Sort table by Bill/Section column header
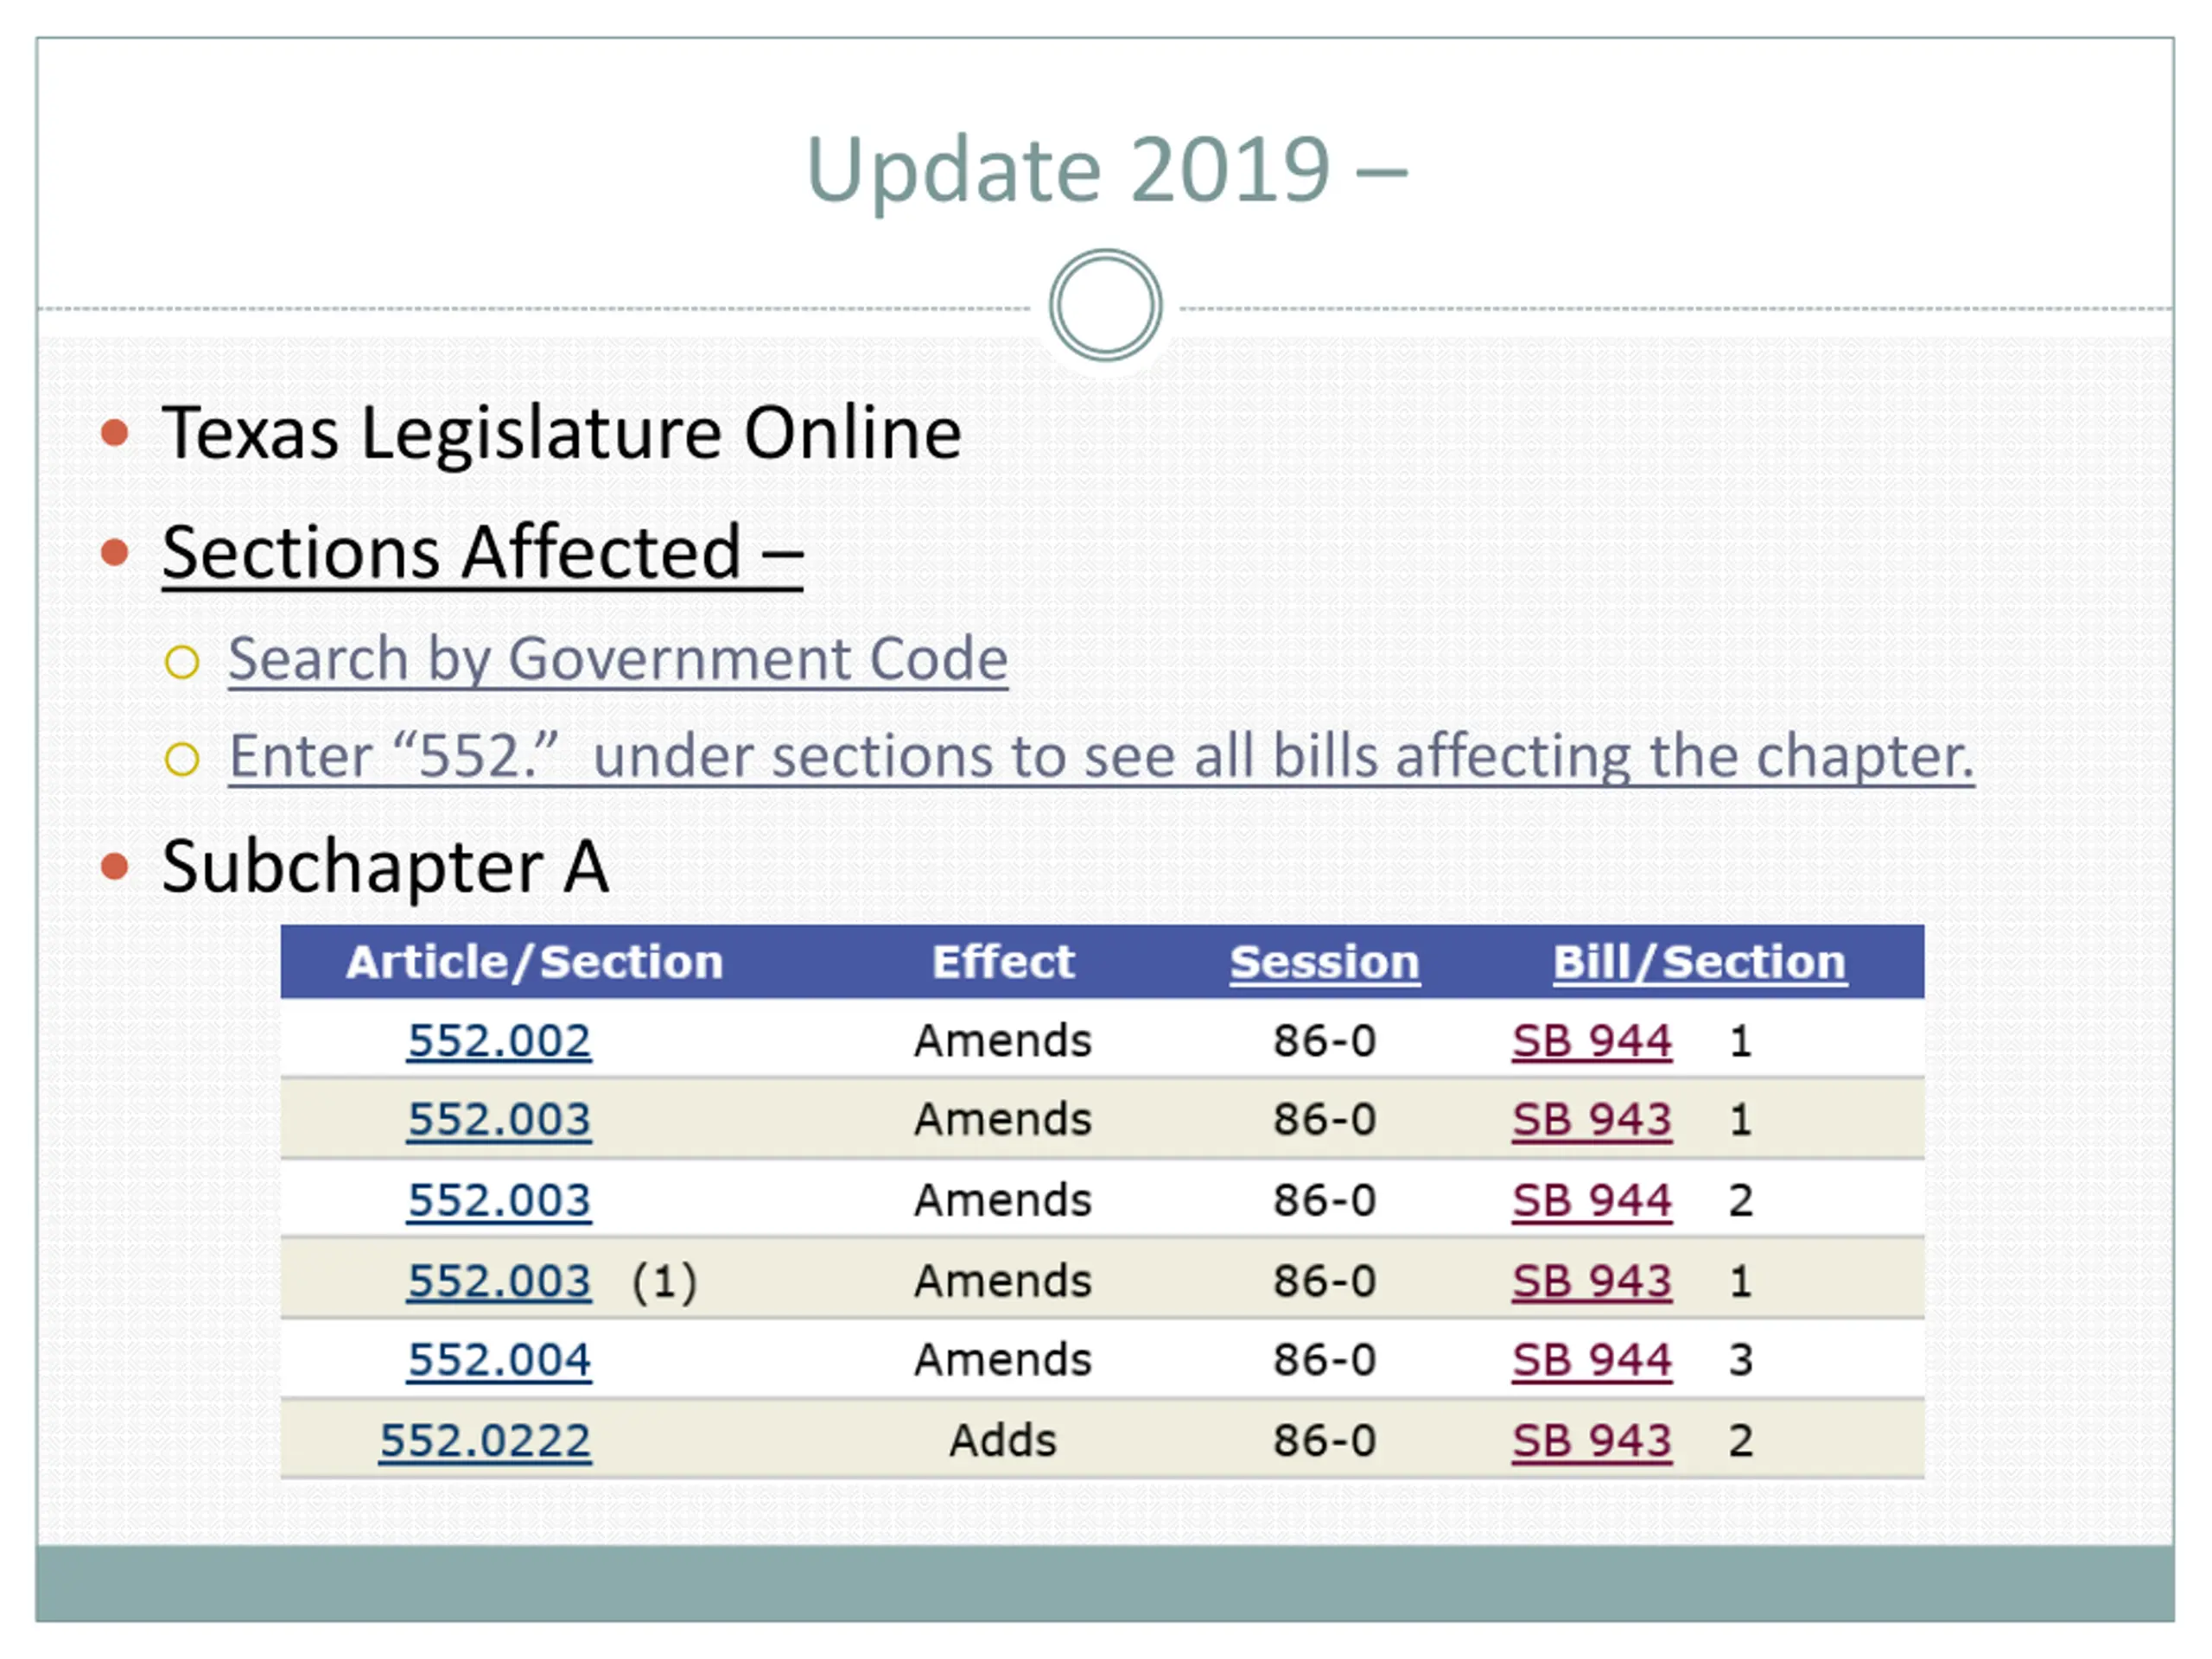This screenshot has height=1659, width=2212. [1699, 962]
